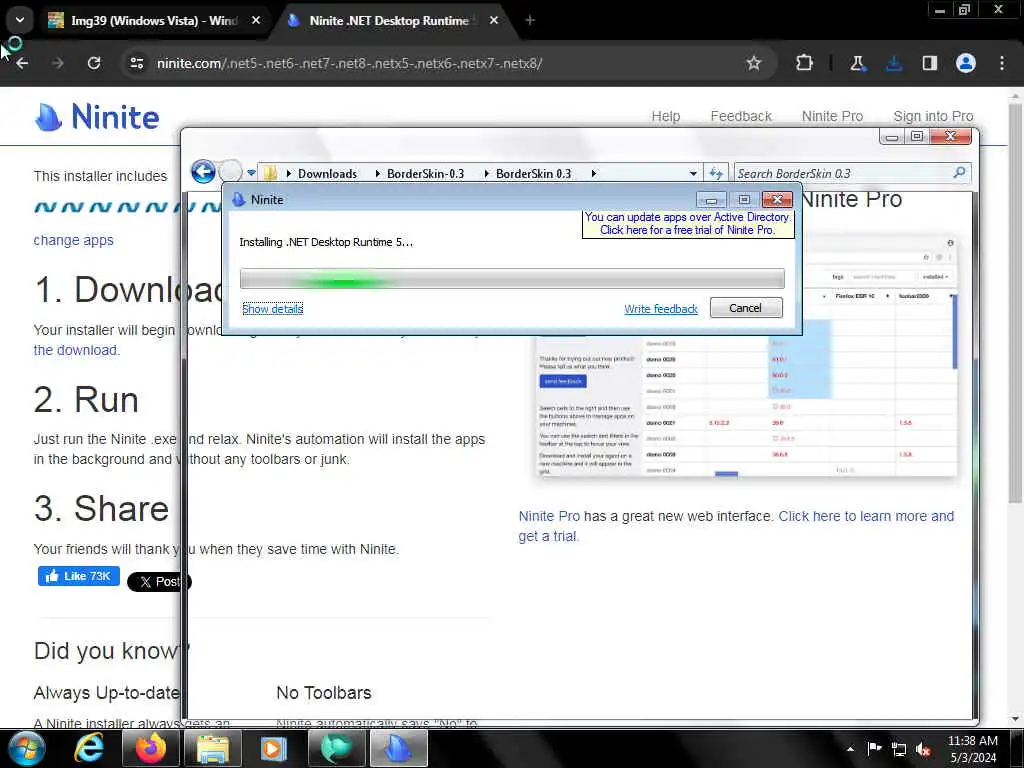The image size is (1024, 768).
Task: Show hidden system tray icons
Action: [x=850, y=748]
